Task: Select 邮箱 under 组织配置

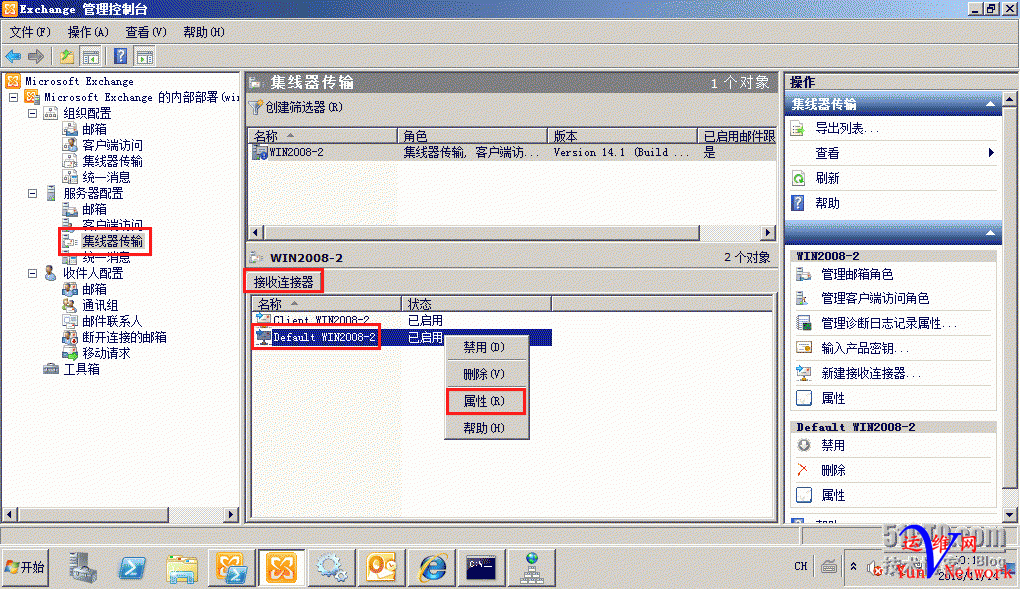Action: click(94, 130)
